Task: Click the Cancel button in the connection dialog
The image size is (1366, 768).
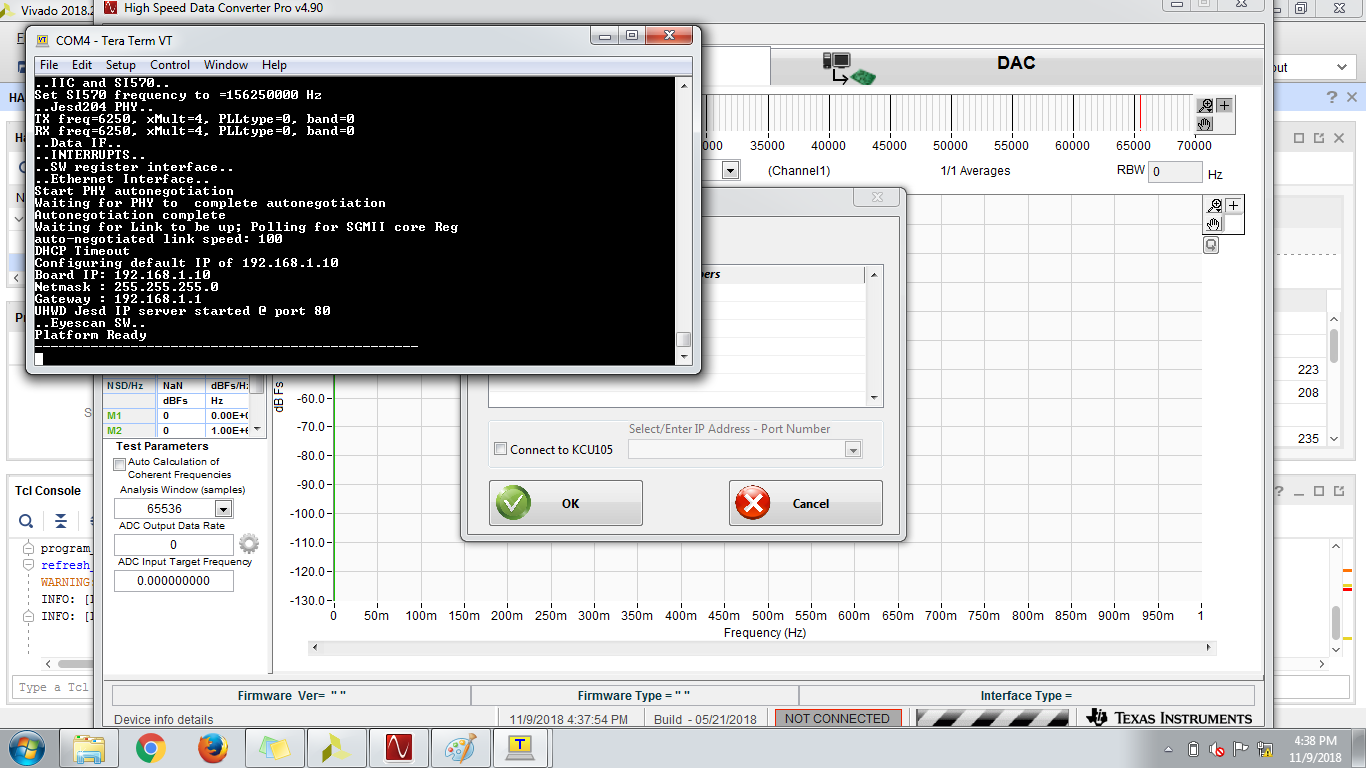Action: point(806,503)
